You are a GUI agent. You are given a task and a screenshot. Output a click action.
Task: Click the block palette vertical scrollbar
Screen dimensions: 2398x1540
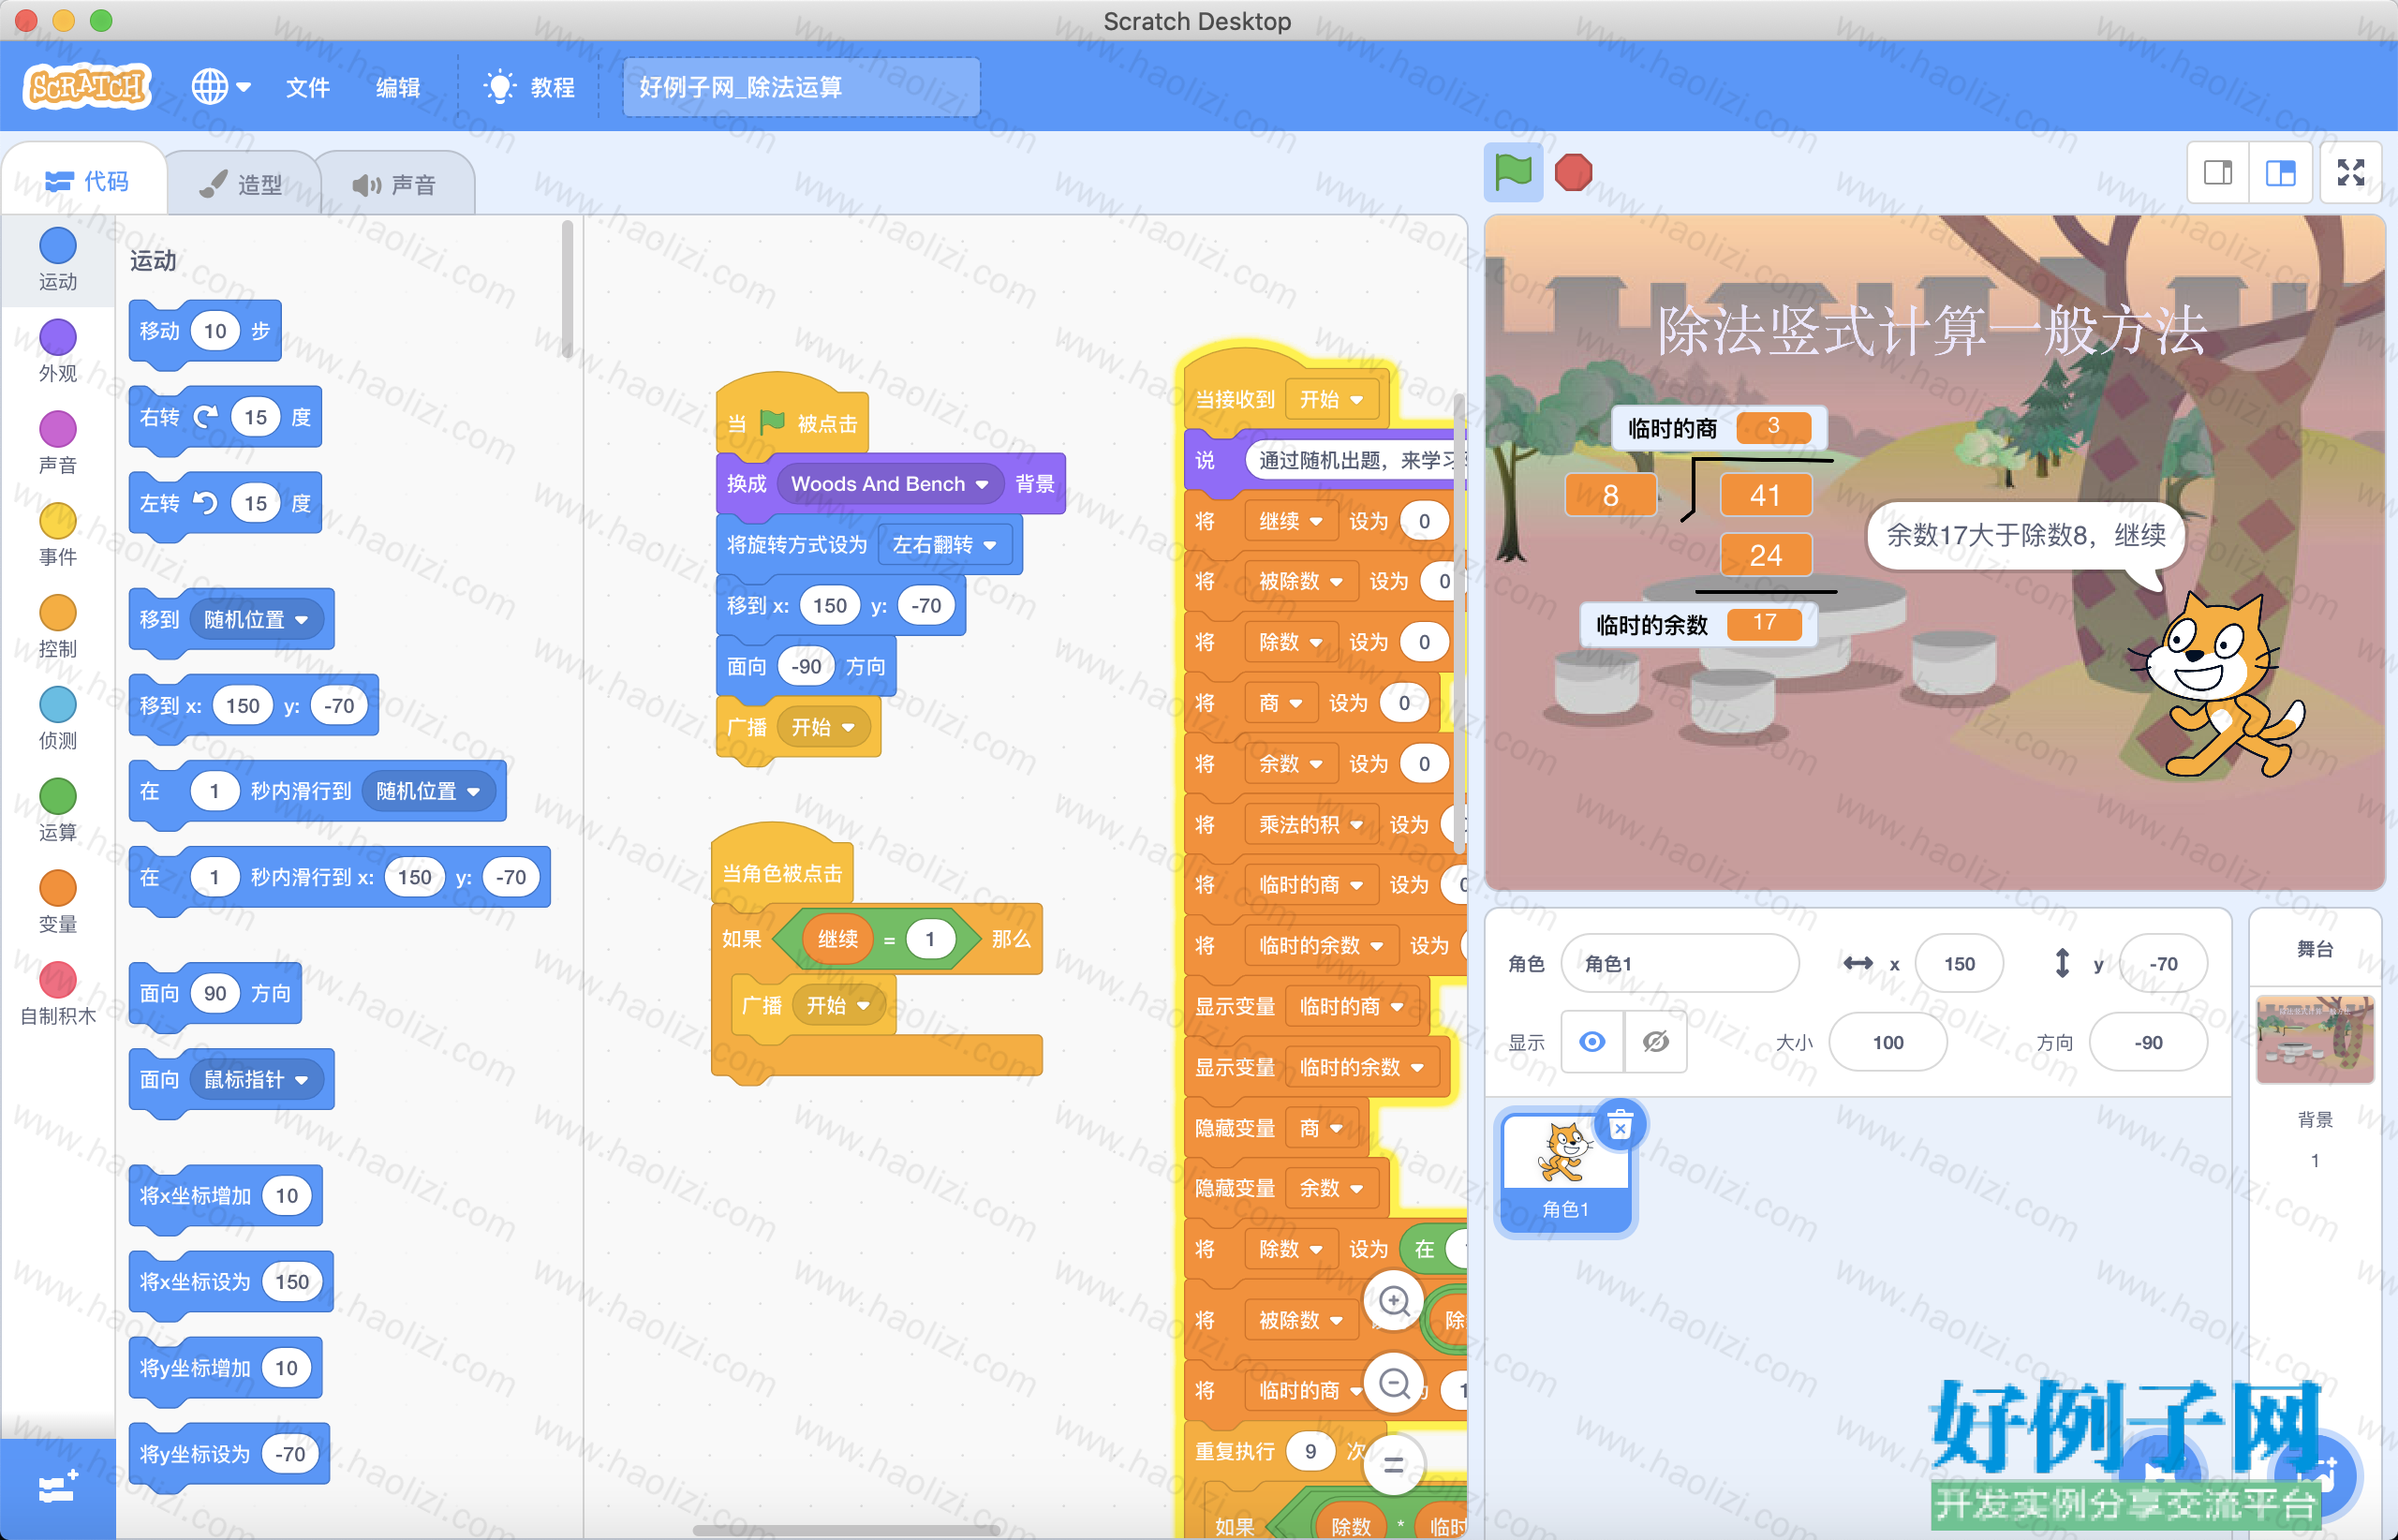point(567,290)
